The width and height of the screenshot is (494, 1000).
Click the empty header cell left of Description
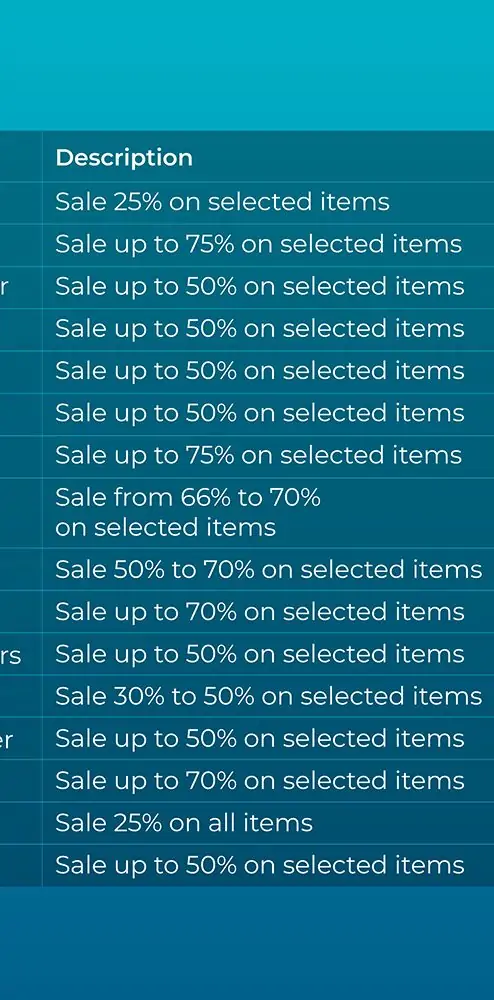tap(21, 157)
